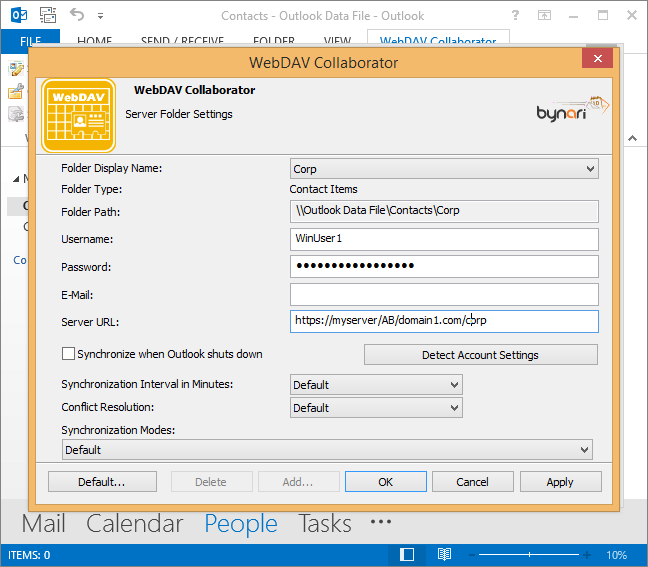Open the Conflict Resolution dropdown
The image size is (648, 567).
pos(376,408)
